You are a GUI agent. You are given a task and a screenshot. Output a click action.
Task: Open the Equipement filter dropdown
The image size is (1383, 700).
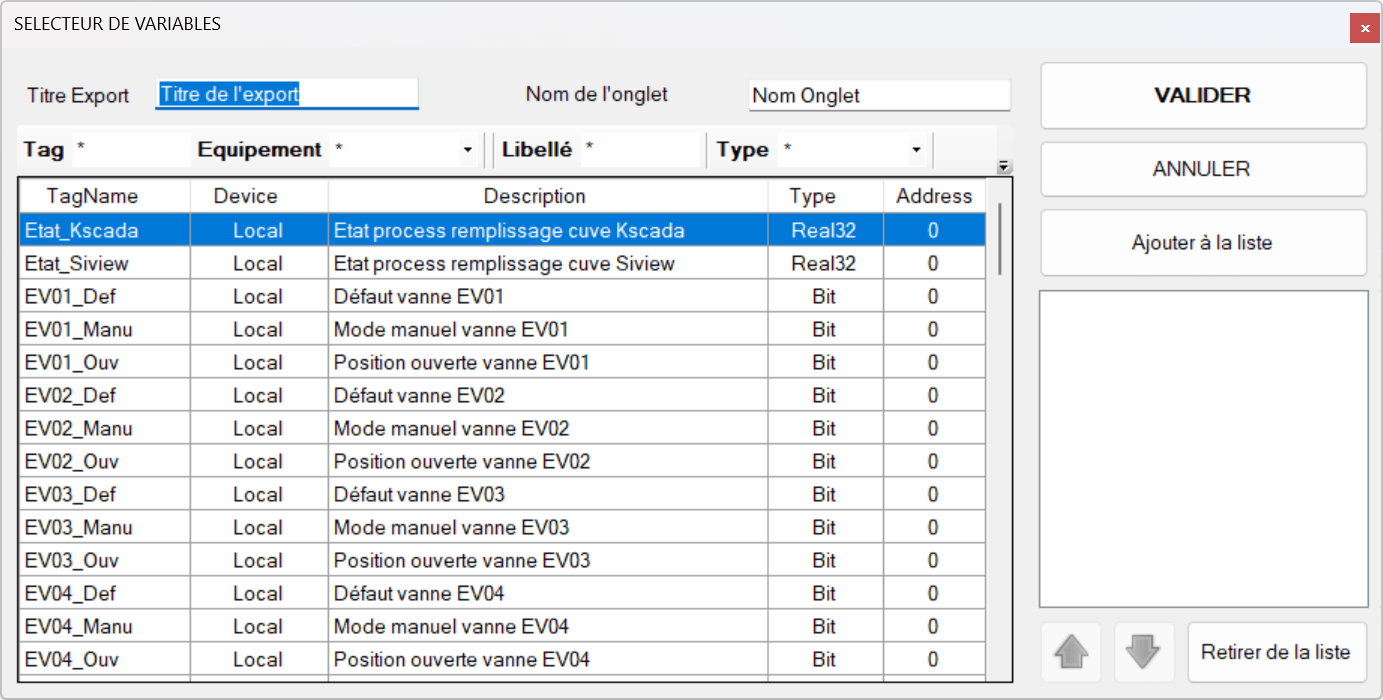point(468,149)
